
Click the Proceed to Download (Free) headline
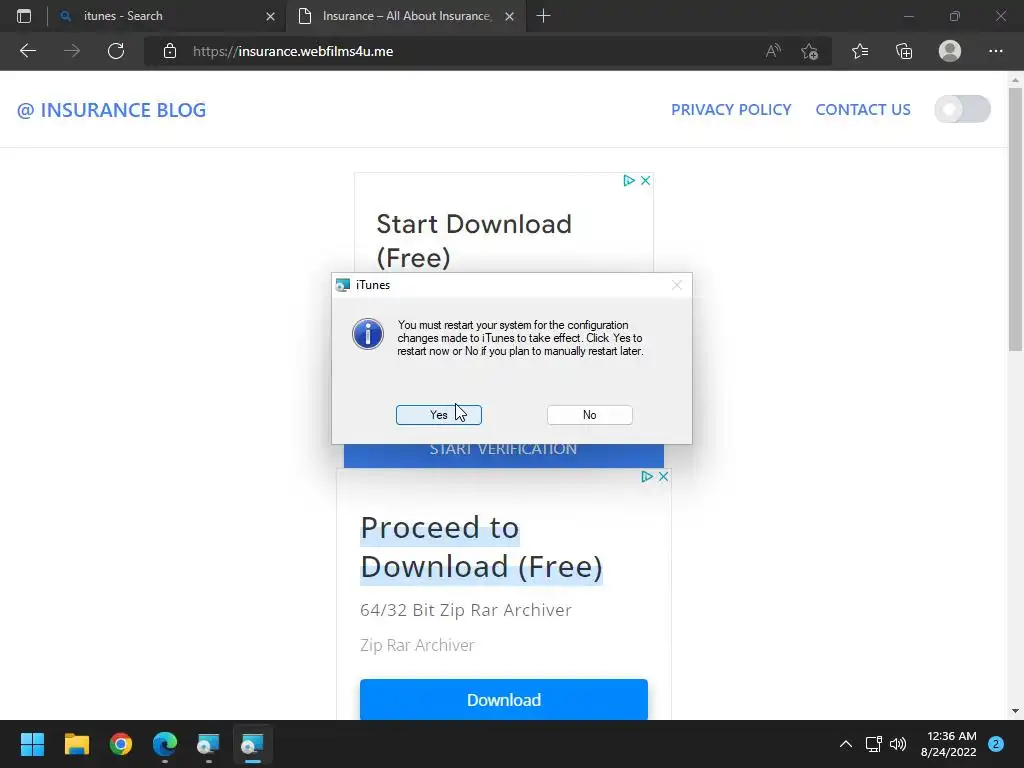tap(481, 547)
